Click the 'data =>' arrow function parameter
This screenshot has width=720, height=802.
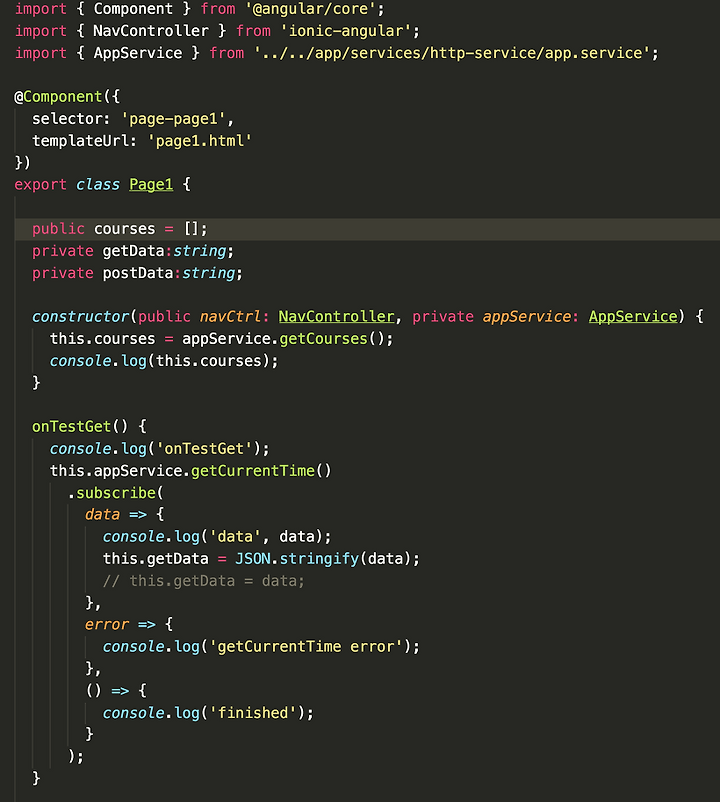(116, 515)
